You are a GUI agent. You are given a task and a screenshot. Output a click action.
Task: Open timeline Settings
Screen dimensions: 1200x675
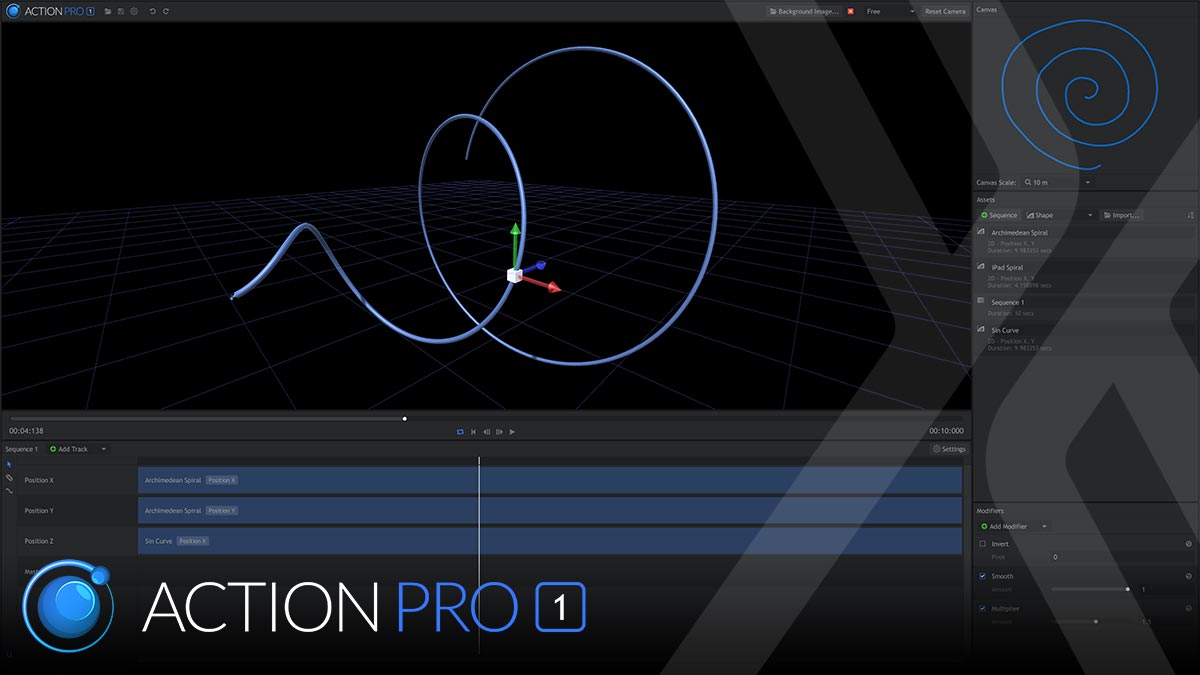pyautogui.click(x=946, y=449)
